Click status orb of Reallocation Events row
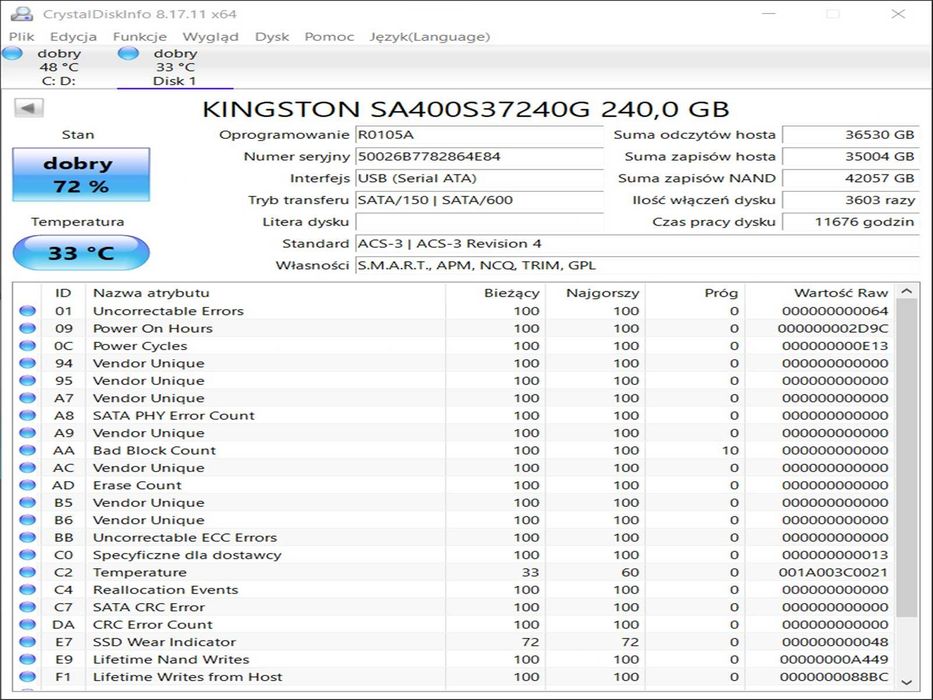 [x=27, y=589]
